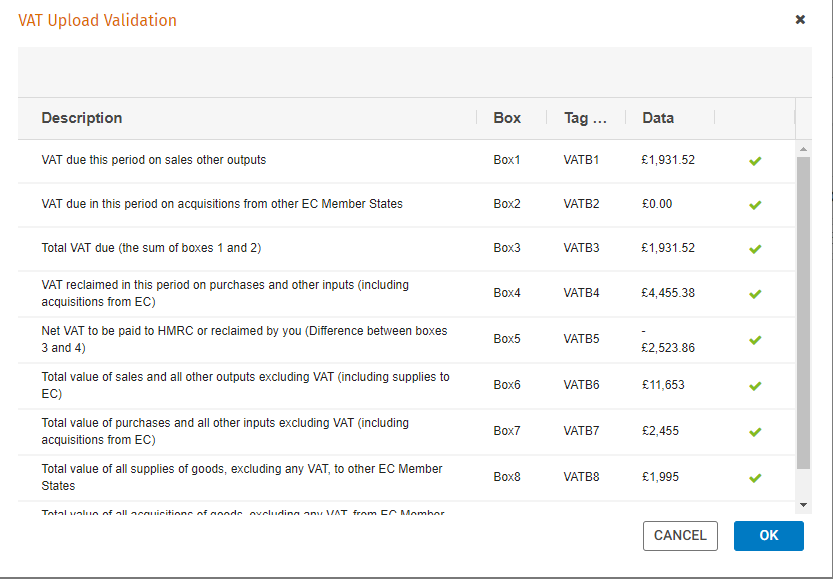
Task: Click the Tag column header
Action: pyautogui.click(x=585, y=118)
